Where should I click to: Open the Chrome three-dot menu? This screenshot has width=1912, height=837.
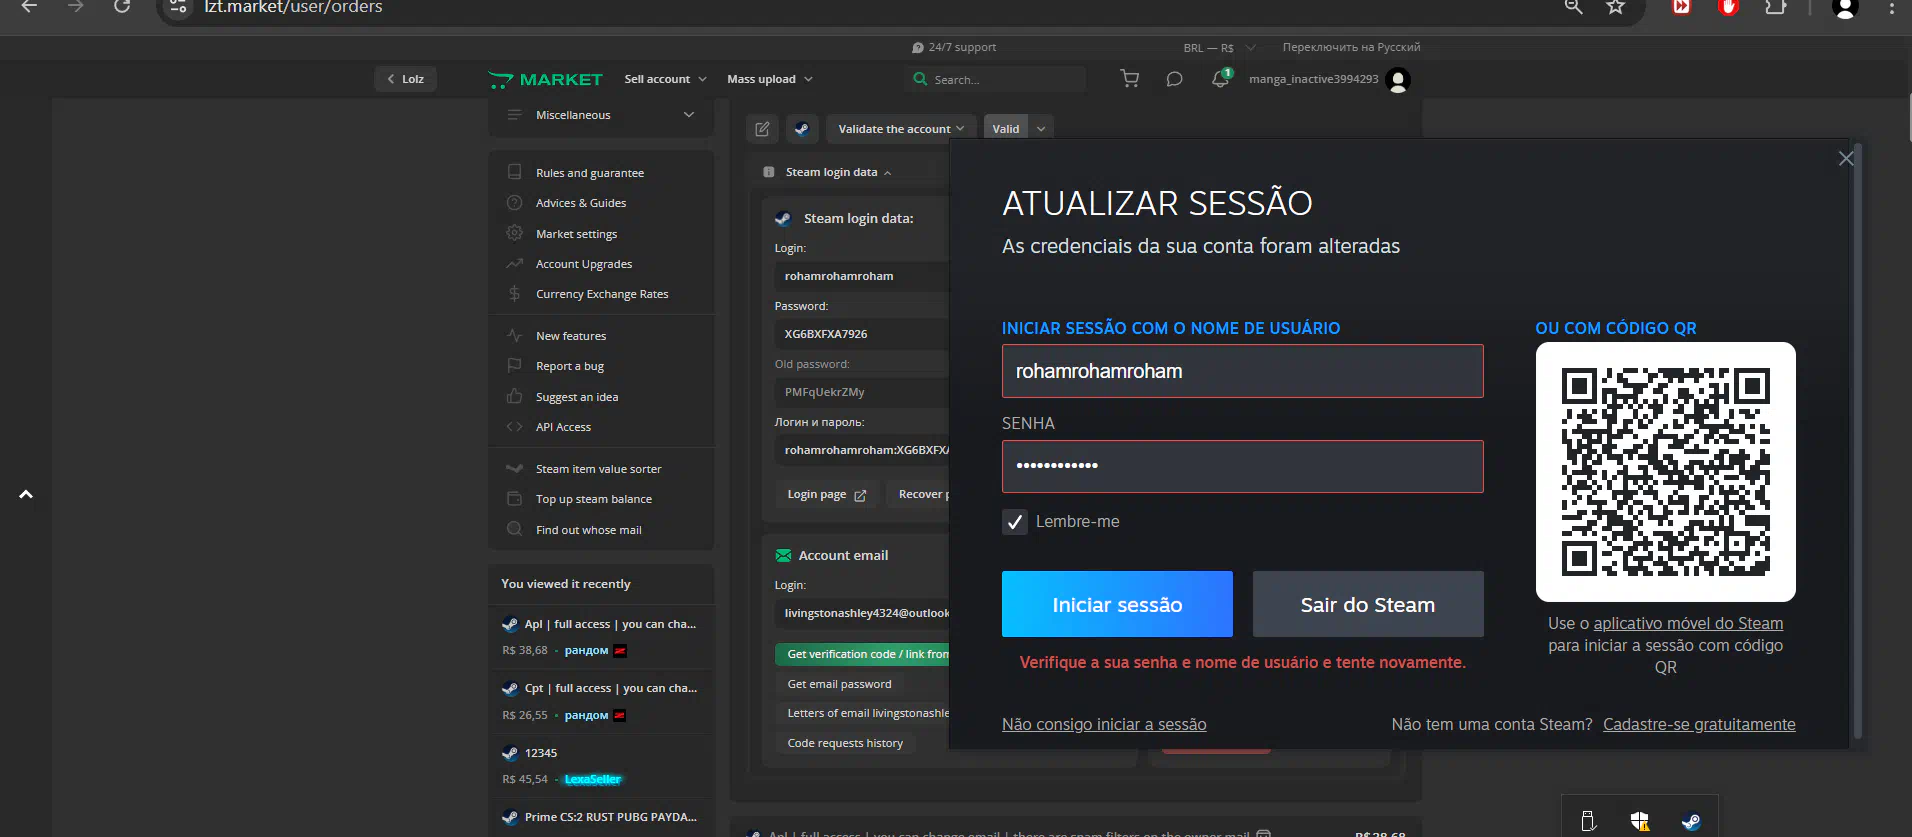(x=1891, y=7)
